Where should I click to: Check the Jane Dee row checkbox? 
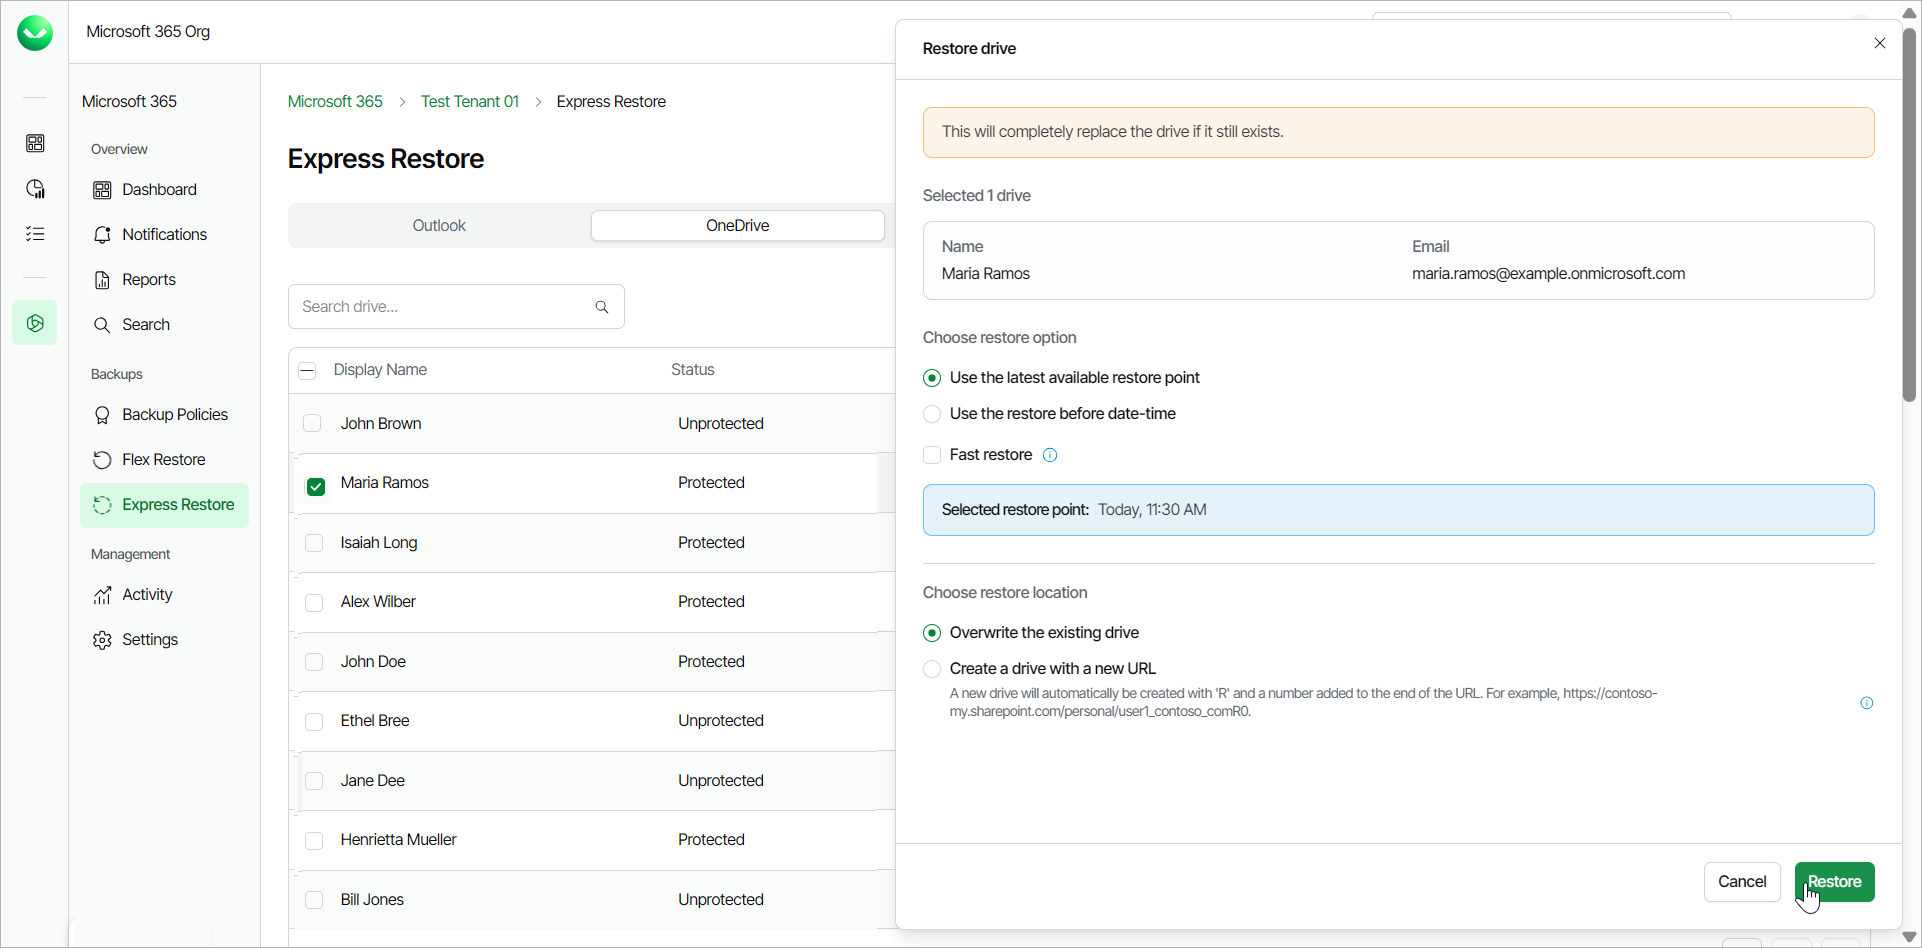pos(314,781)
